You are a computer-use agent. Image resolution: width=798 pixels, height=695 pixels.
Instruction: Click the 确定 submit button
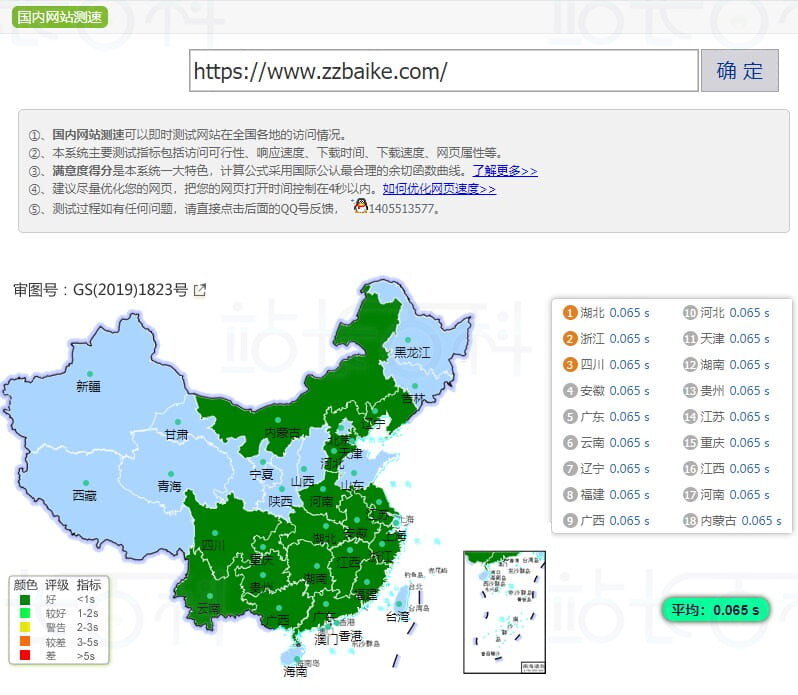point(739,71)
